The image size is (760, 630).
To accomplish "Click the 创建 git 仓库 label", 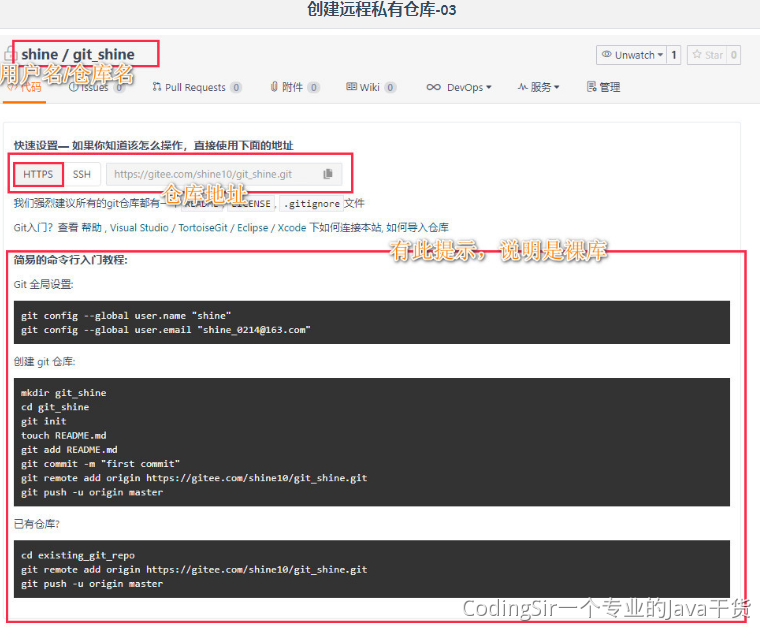I will pyautogui.click(x=45, y=362).
